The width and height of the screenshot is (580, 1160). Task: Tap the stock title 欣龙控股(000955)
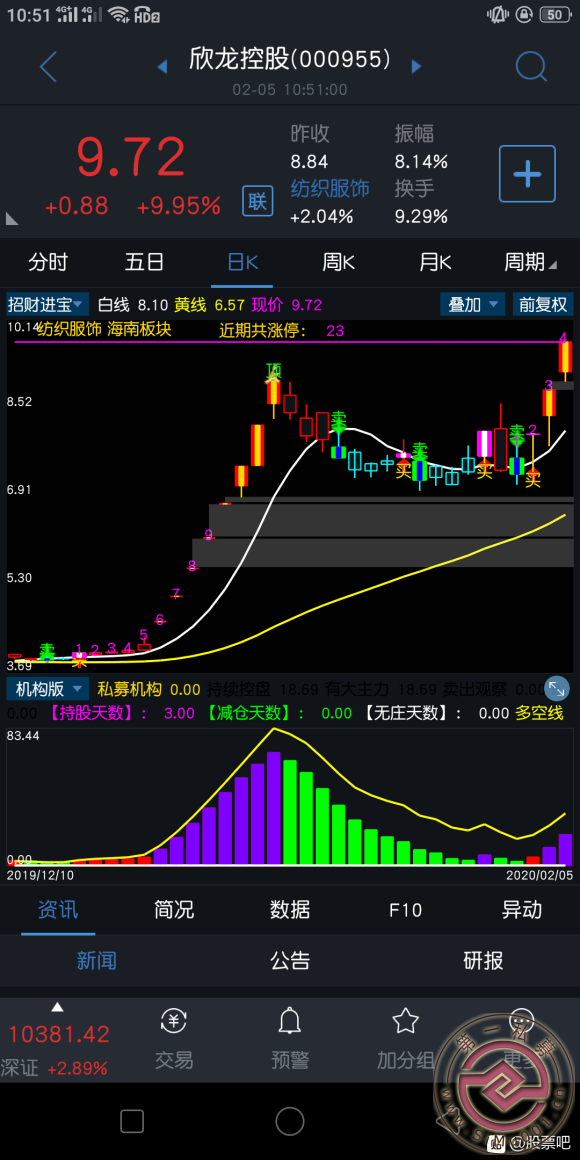click(289, 59)
